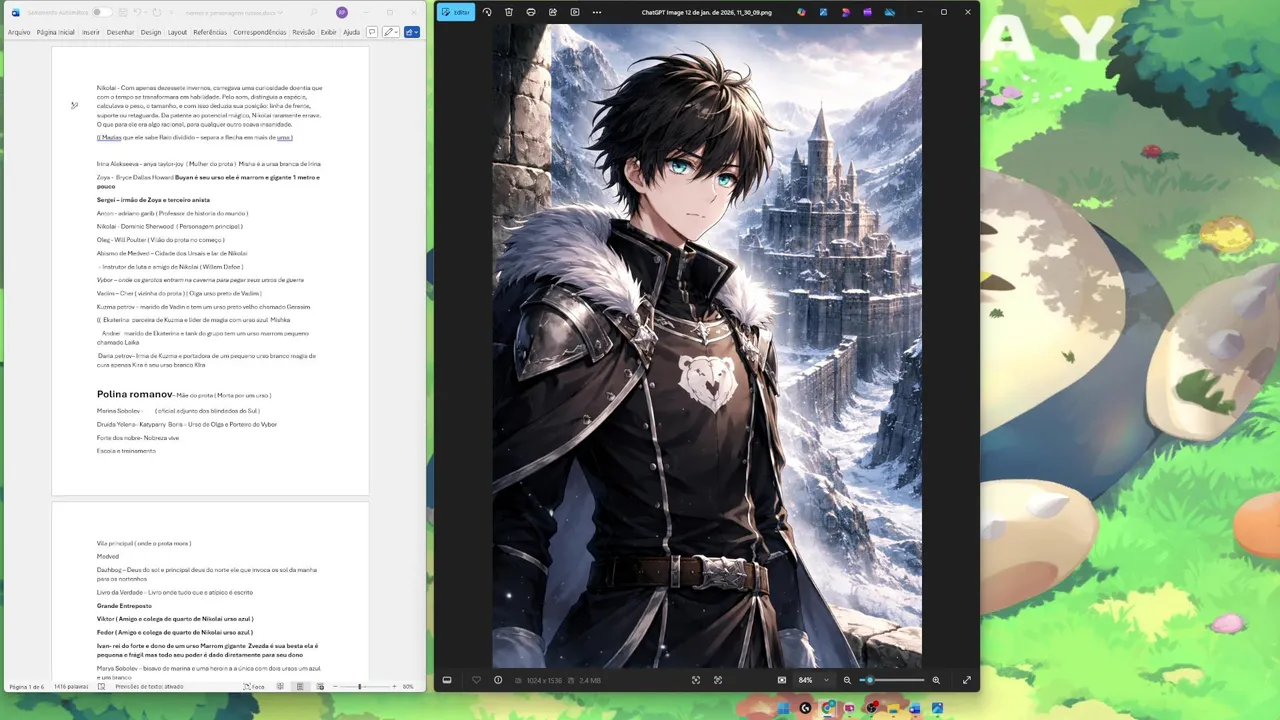This screenshot has width=1280, height=720.
Task: Select Web Layout view icon in Word
Action: [320, 687]
